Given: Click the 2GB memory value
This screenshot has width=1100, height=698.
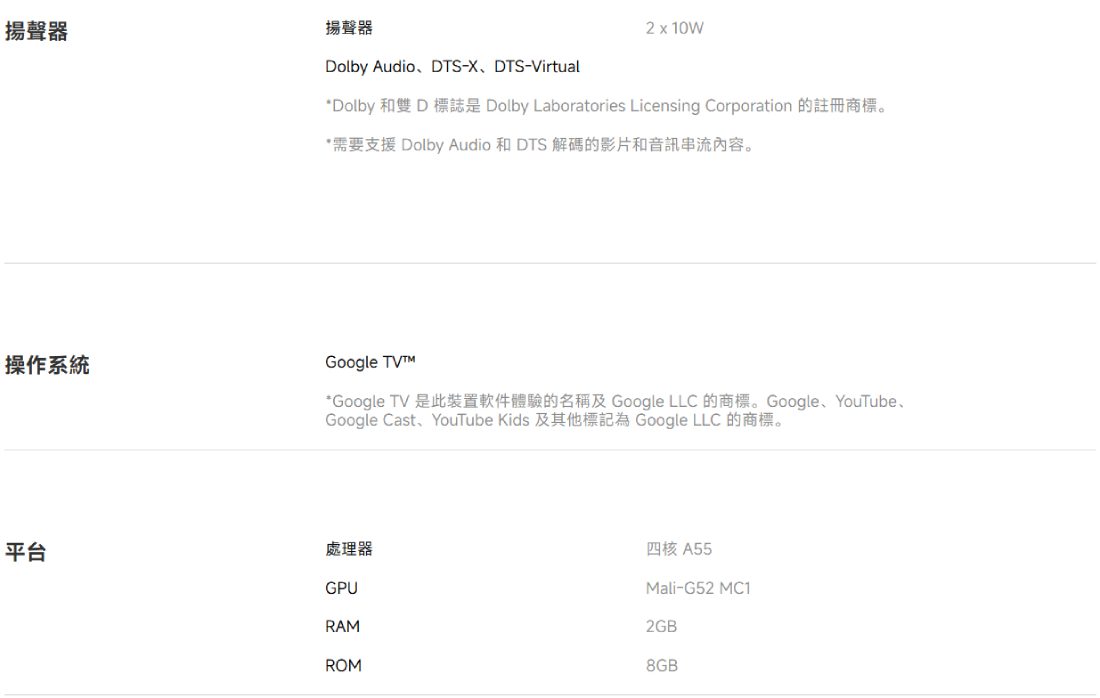Looking at the screenshot, I should tap(661, 627).
